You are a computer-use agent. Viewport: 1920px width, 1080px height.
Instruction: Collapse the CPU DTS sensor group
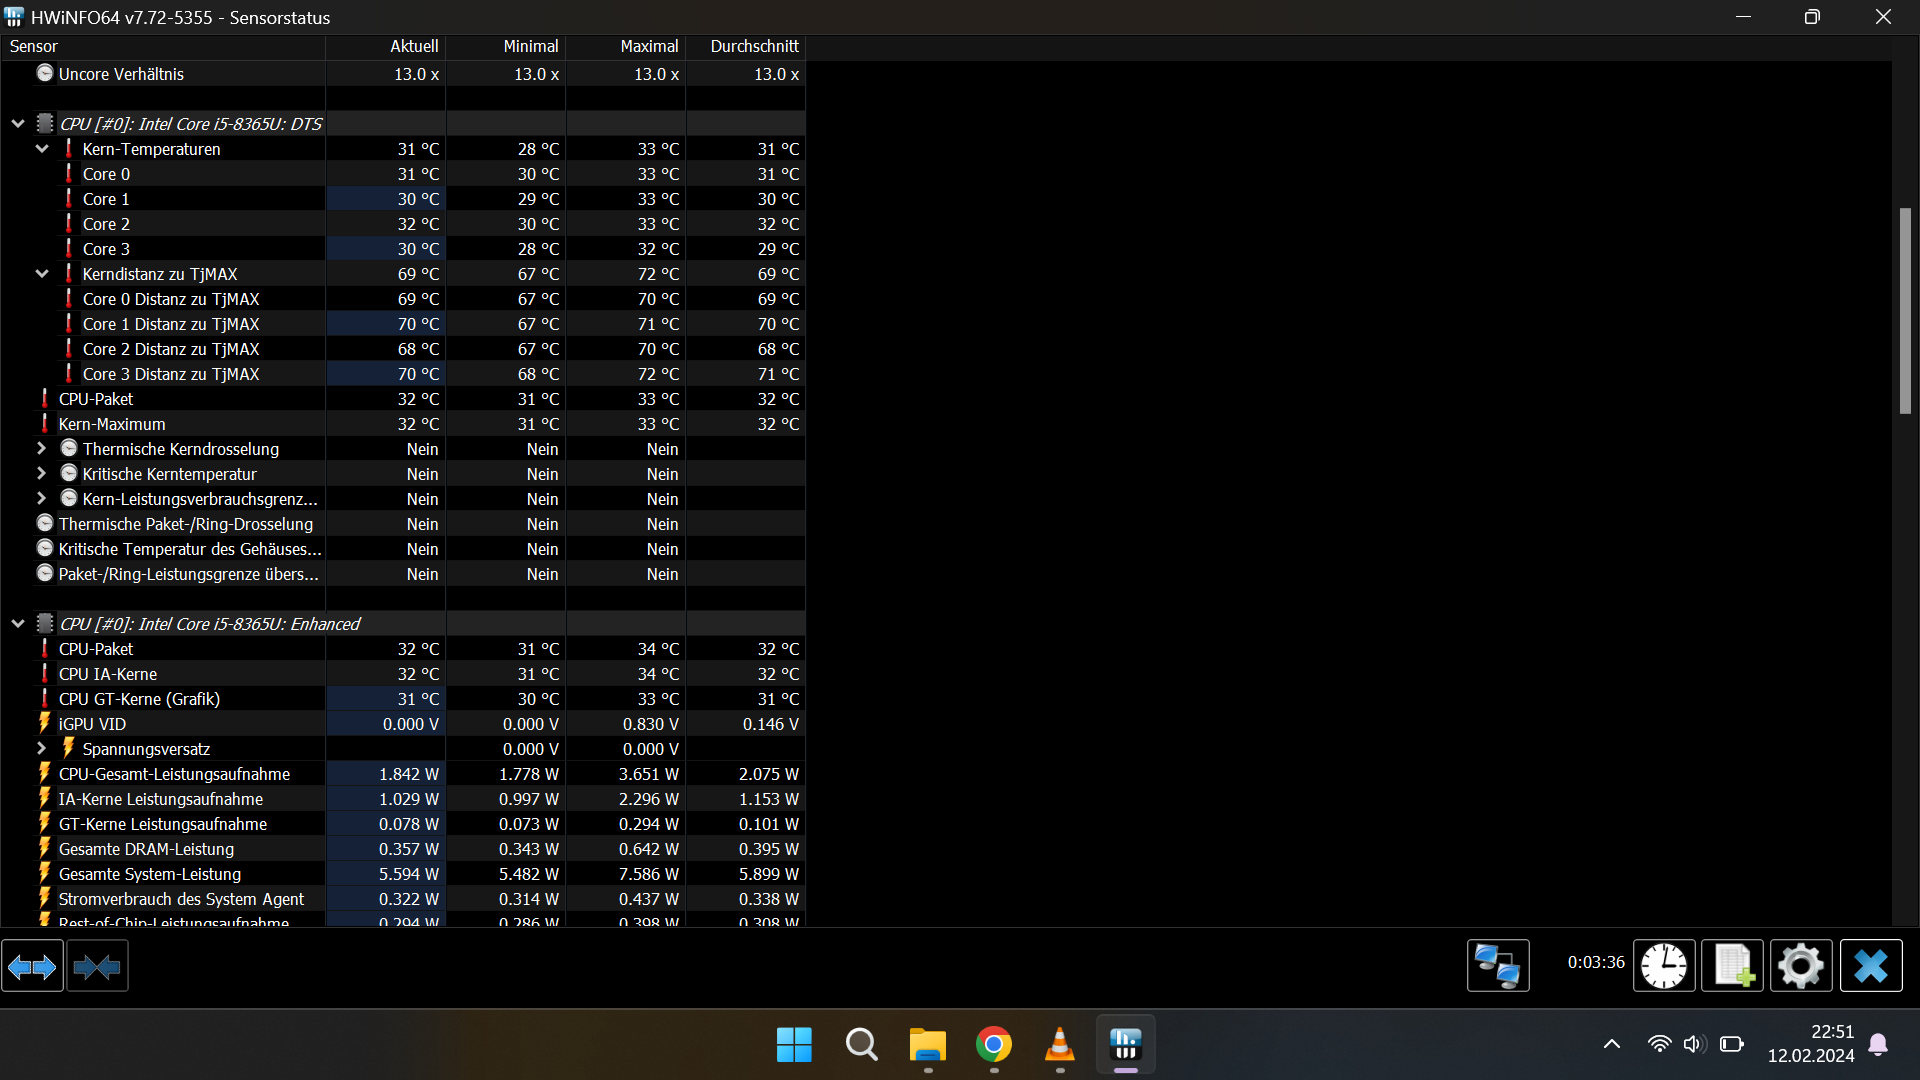[x=18, y=124]
